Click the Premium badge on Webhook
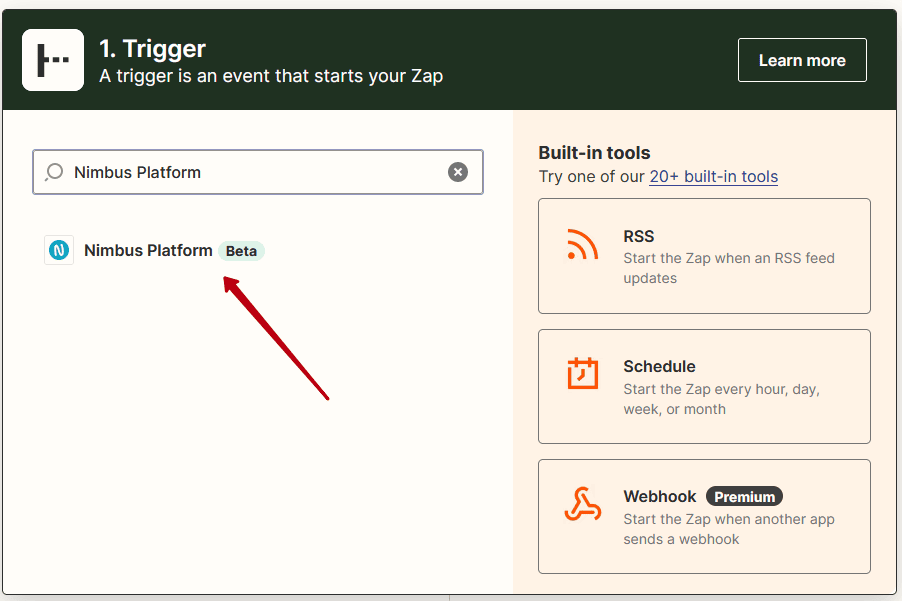This screenshot has height=601, width=902. point(744,497)
